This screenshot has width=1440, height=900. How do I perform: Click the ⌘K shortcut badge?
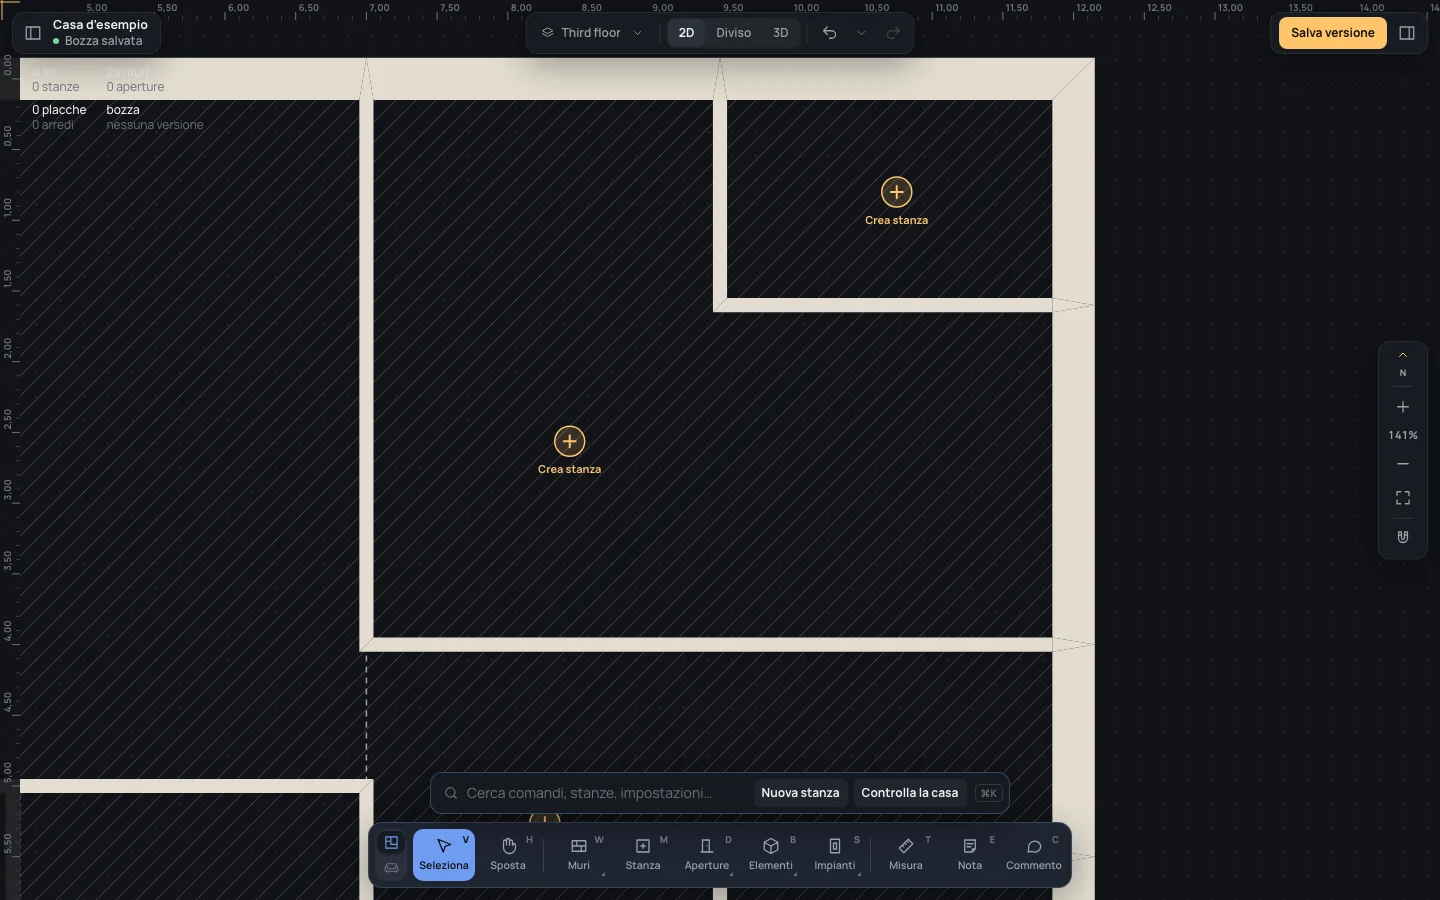tap(989, 793)
